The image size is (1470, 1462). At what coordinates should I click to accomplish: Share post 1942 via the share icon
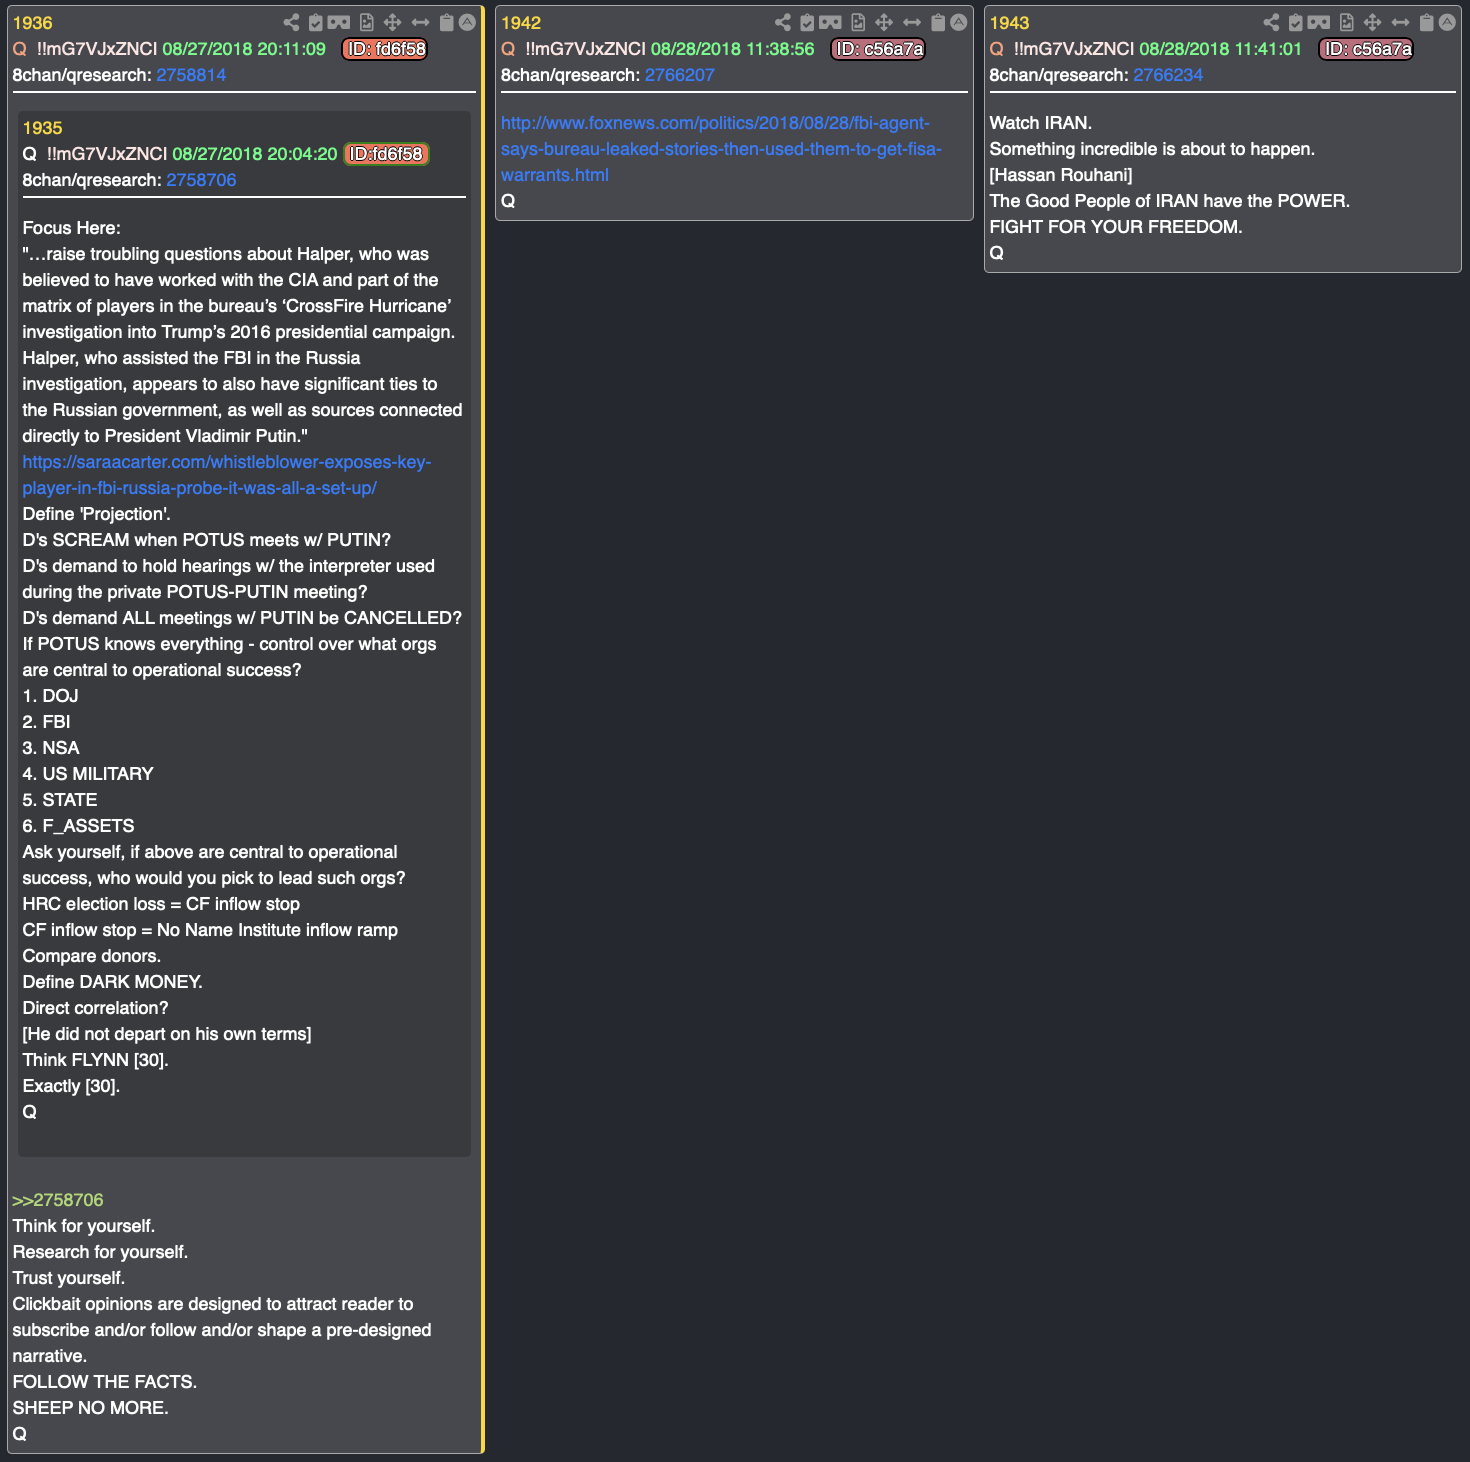coord(783,22)
